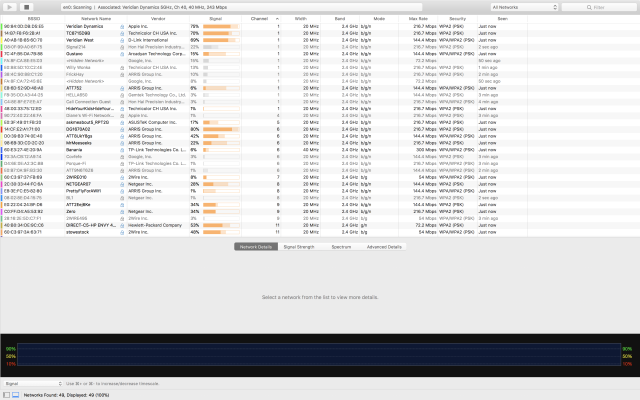Switch to Spectrum tab
640x400 pixels.
tap(341, 247)
